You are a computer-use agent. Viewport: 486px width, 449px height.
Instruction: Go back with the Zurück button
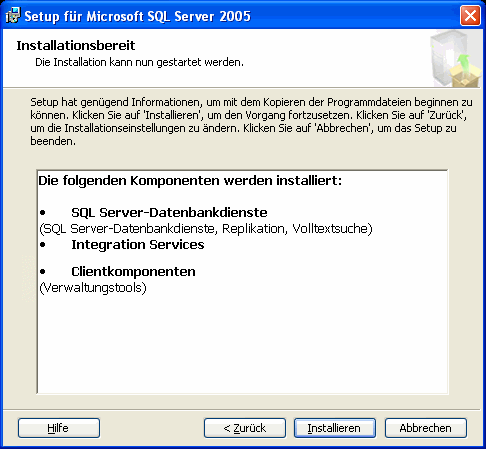coord(245,428)
